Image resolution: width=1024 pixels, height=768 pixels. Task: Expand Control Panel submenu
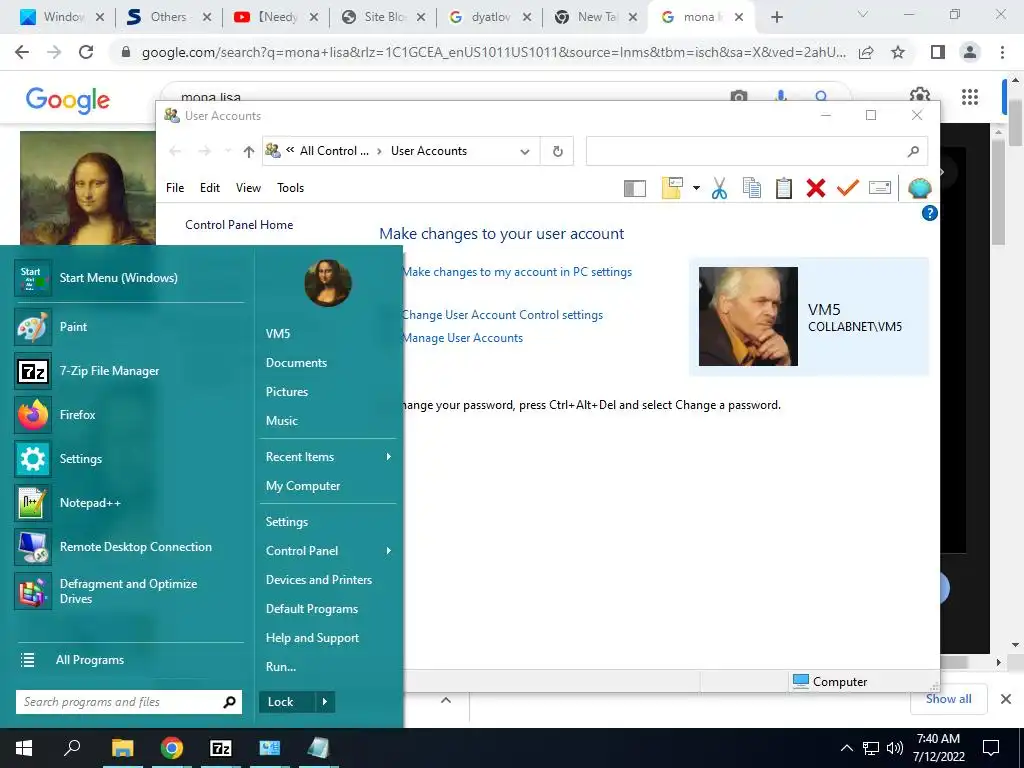(x=328, y=551)
